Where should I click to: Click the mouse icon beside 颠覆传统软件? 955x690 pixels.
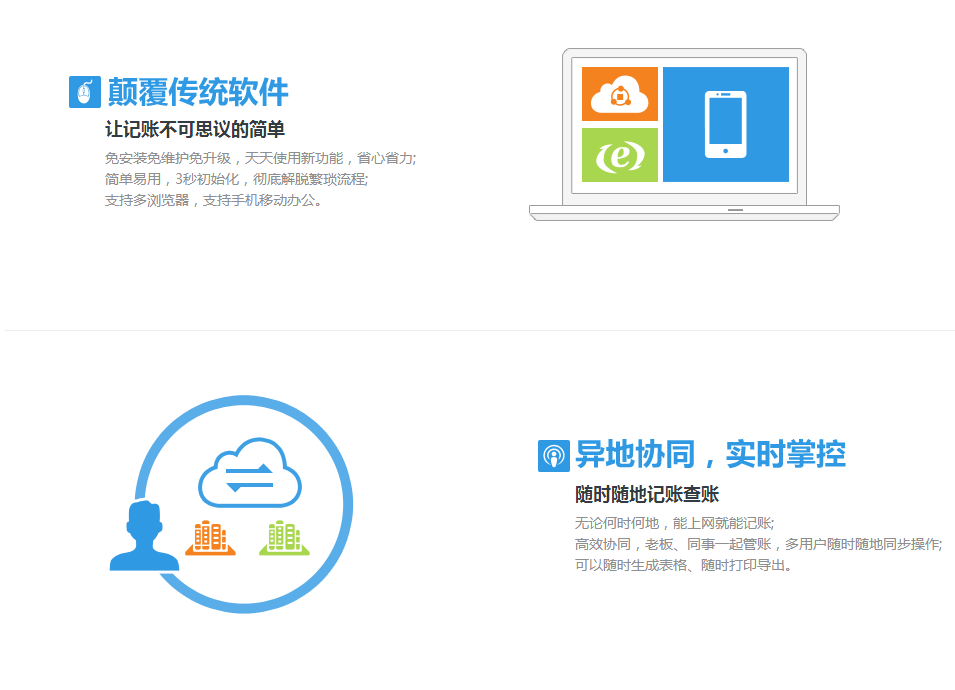pyautogui.click(x=85, y=92)
